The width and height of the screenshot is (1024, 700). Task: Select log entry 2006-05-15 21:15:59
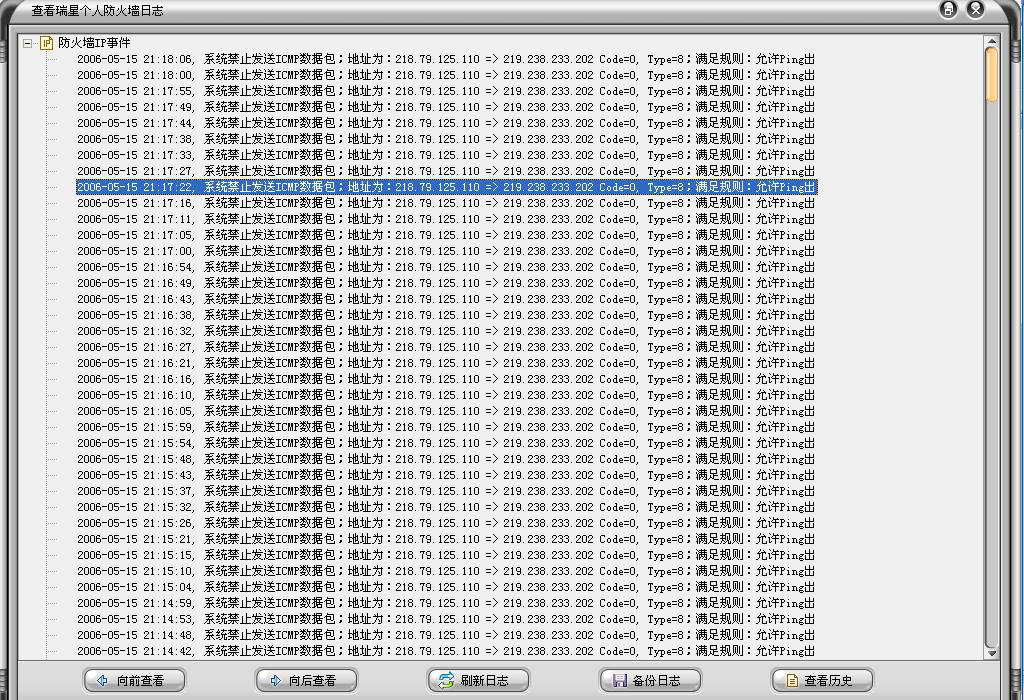[x=447, y=427]
